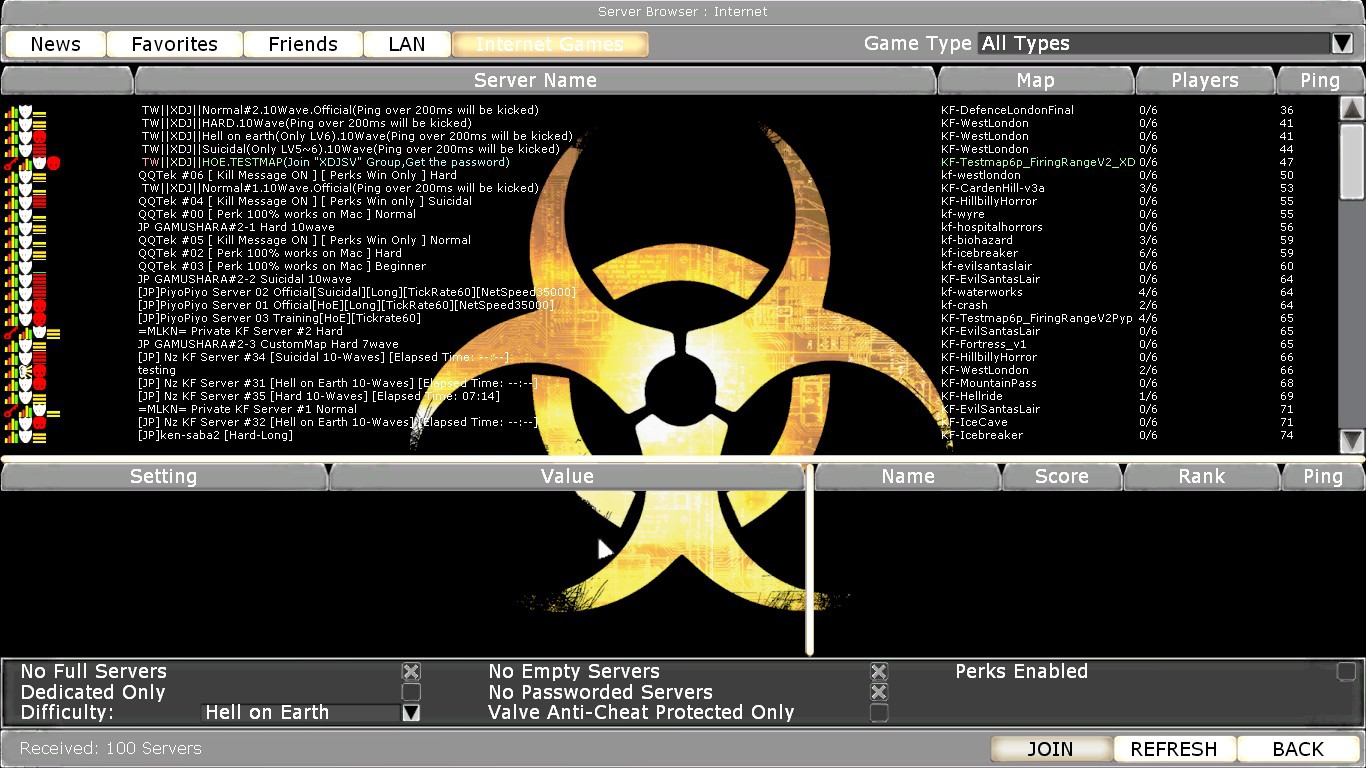The image size is (1366, 768).
Task: Open the Difficulty dropdown arrow
Action: pos(411,713)
